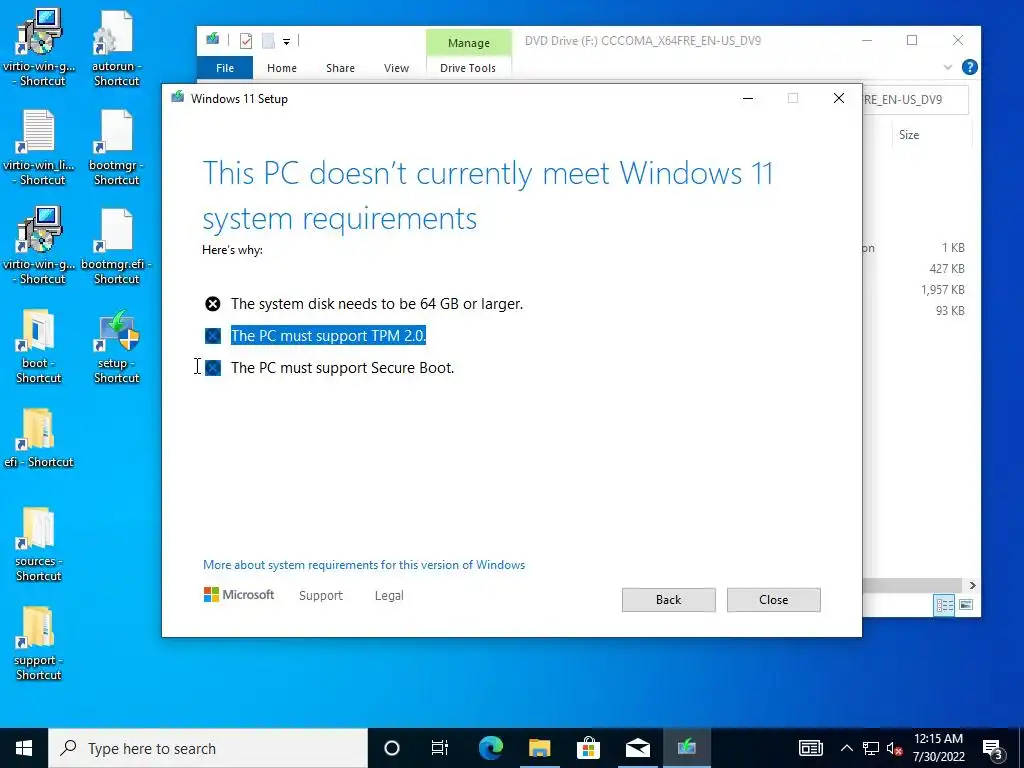Select the 427 KB size cell in Explorer

pyautogui.click(x=947, y=268)
